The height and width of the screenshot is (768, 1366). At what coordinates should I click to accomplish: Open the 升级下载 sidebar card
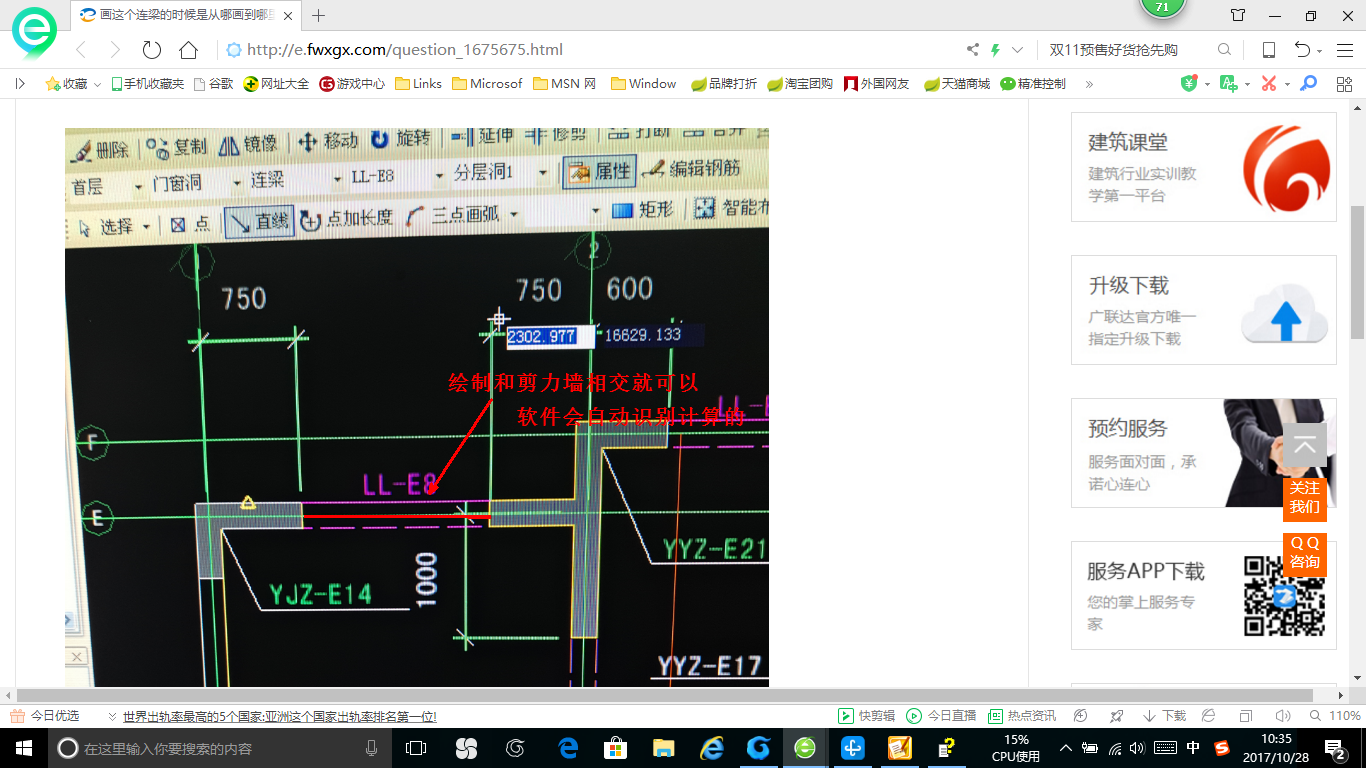[x=1204, y=310]
